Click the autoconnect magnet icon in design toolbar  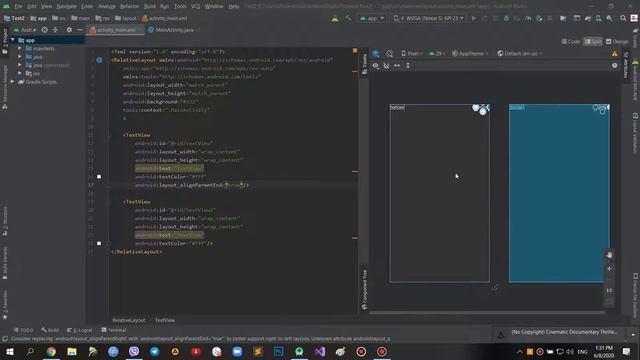pos(386,65)
